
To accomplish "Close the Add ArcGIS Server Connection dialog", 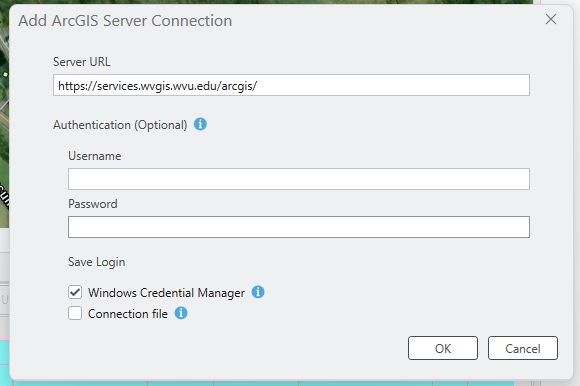I will 551,19.
